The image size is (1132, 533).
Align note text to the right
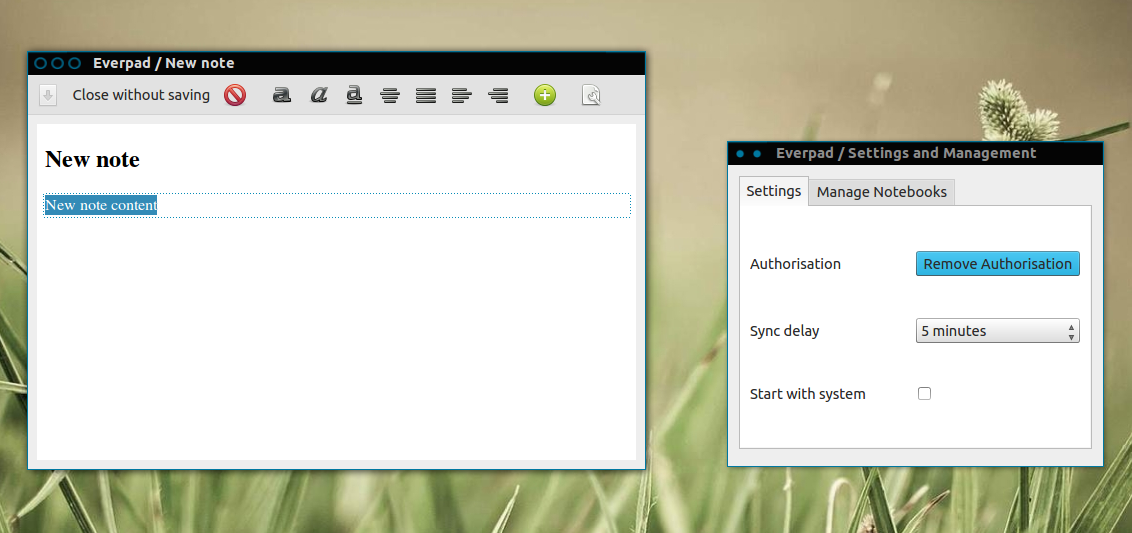498,95
